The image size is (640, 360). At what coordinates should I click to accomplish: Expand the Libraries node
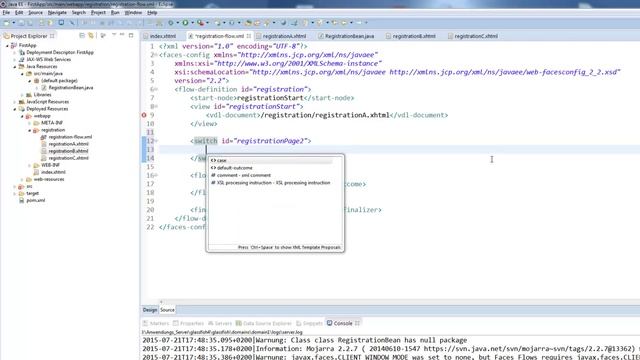[22, 95]
